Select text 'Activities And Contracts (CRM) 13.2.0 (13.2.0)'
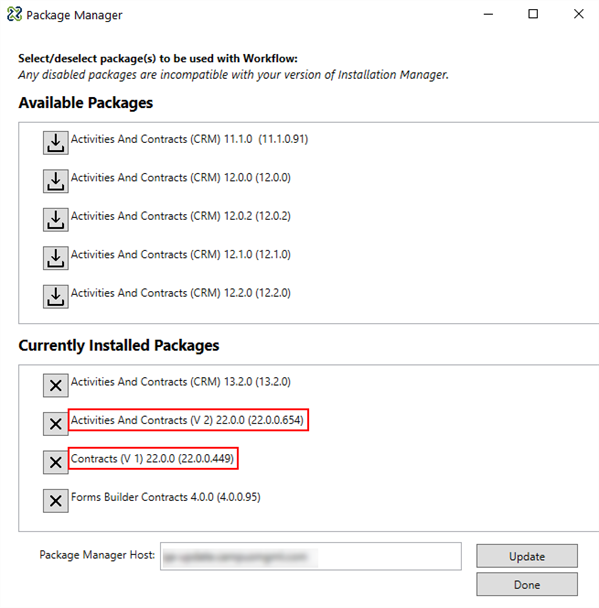Viewport: 599px width, 608px height. [181, 382]
